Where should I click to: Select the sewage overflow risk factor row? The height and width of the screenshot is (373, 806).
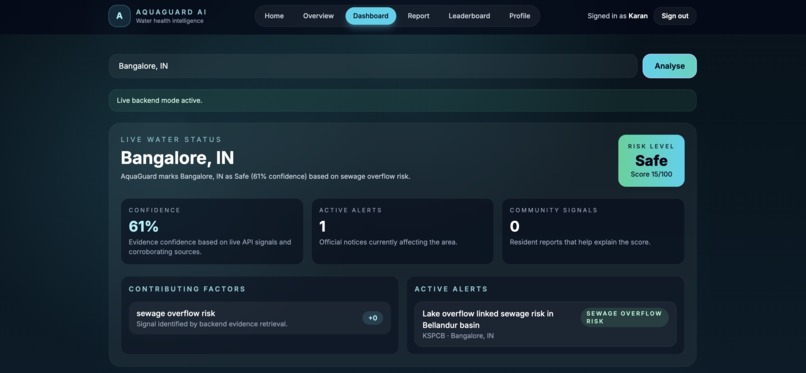(260, 318)
